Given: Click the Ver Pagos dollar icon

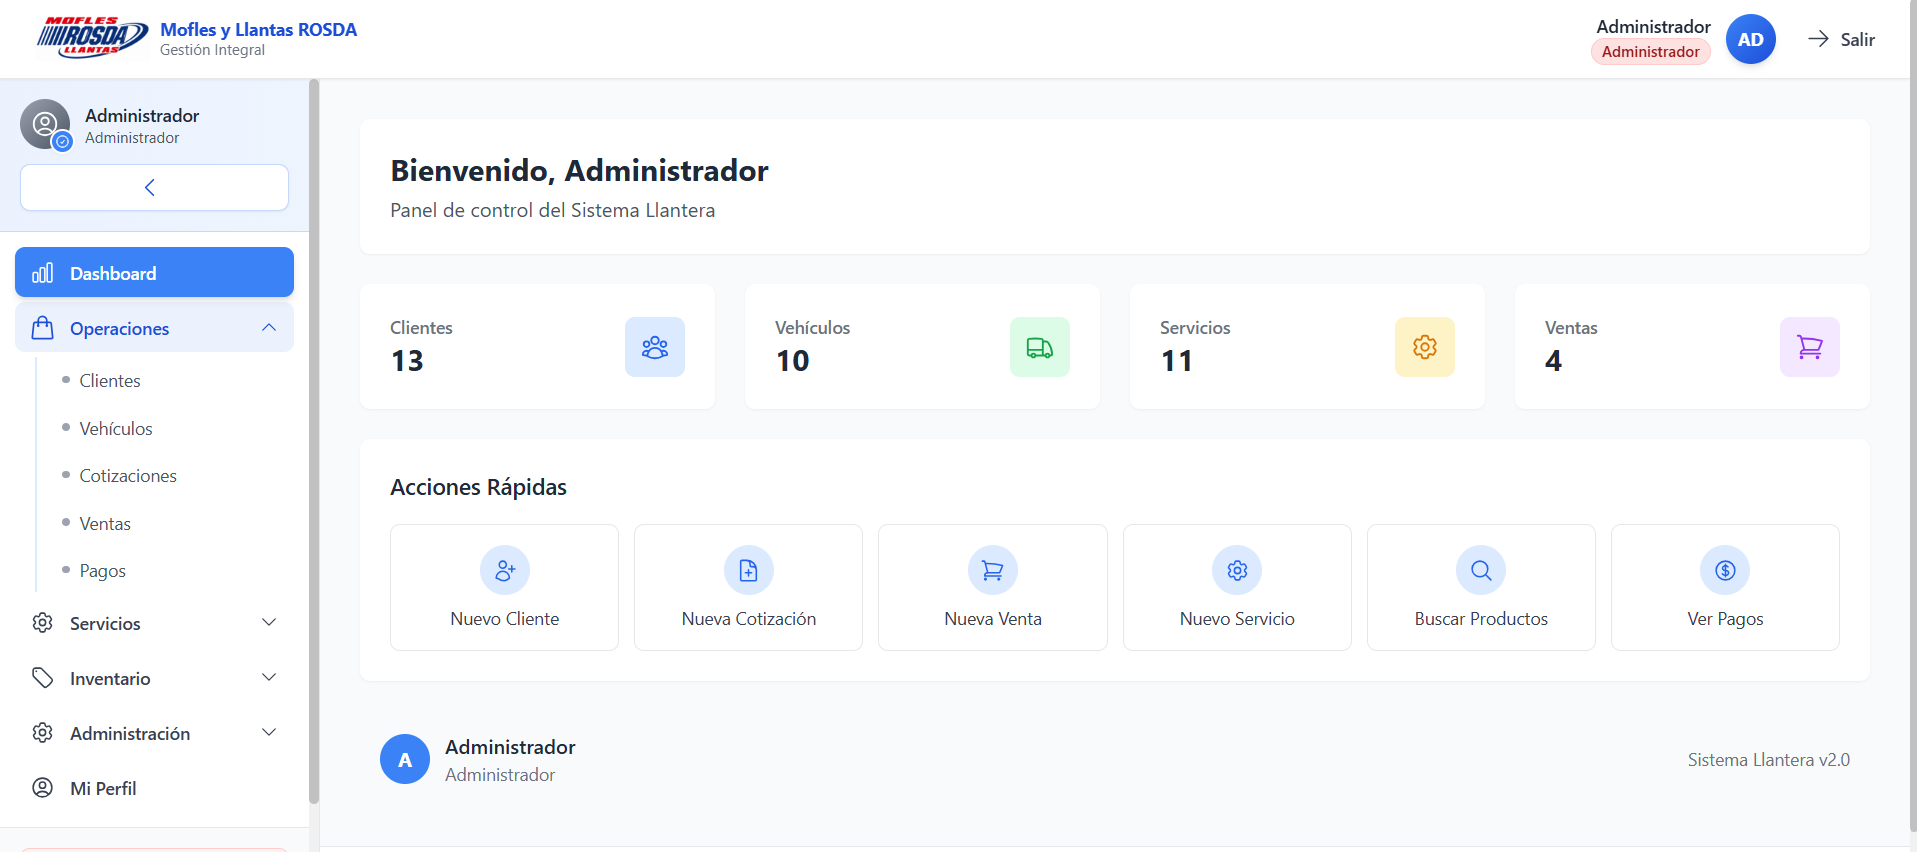Looking at the screenshot, I should (1725, 570).
